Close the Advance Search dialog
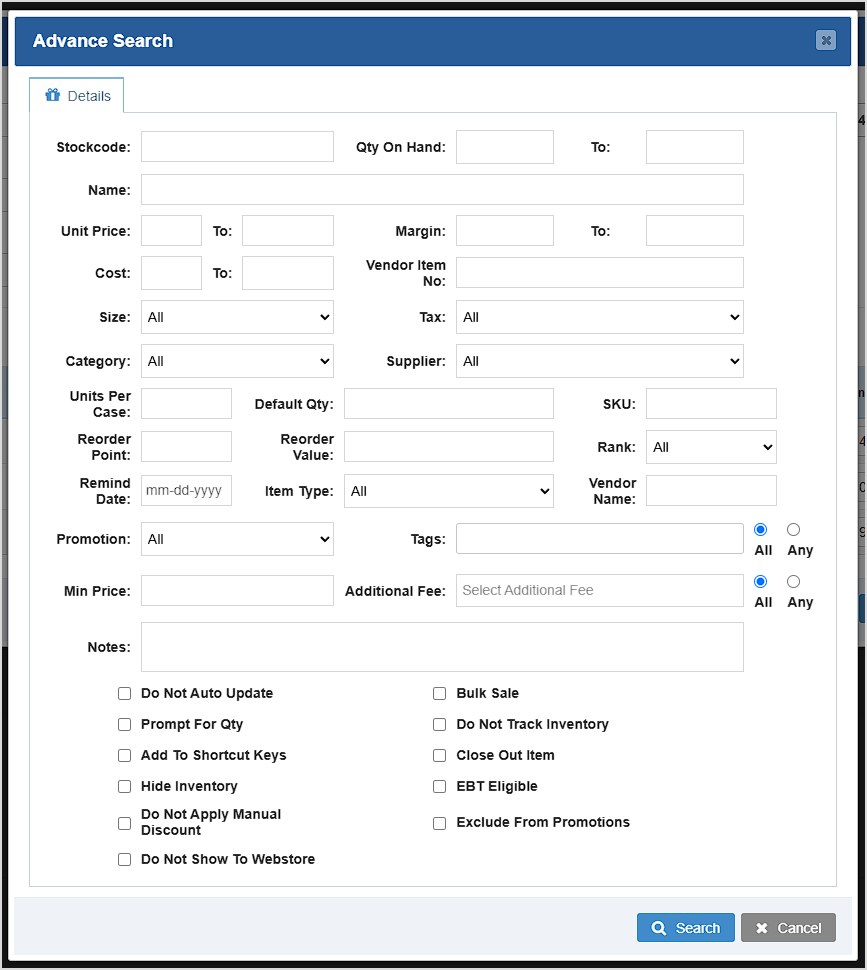 click(x=825, y=40)
